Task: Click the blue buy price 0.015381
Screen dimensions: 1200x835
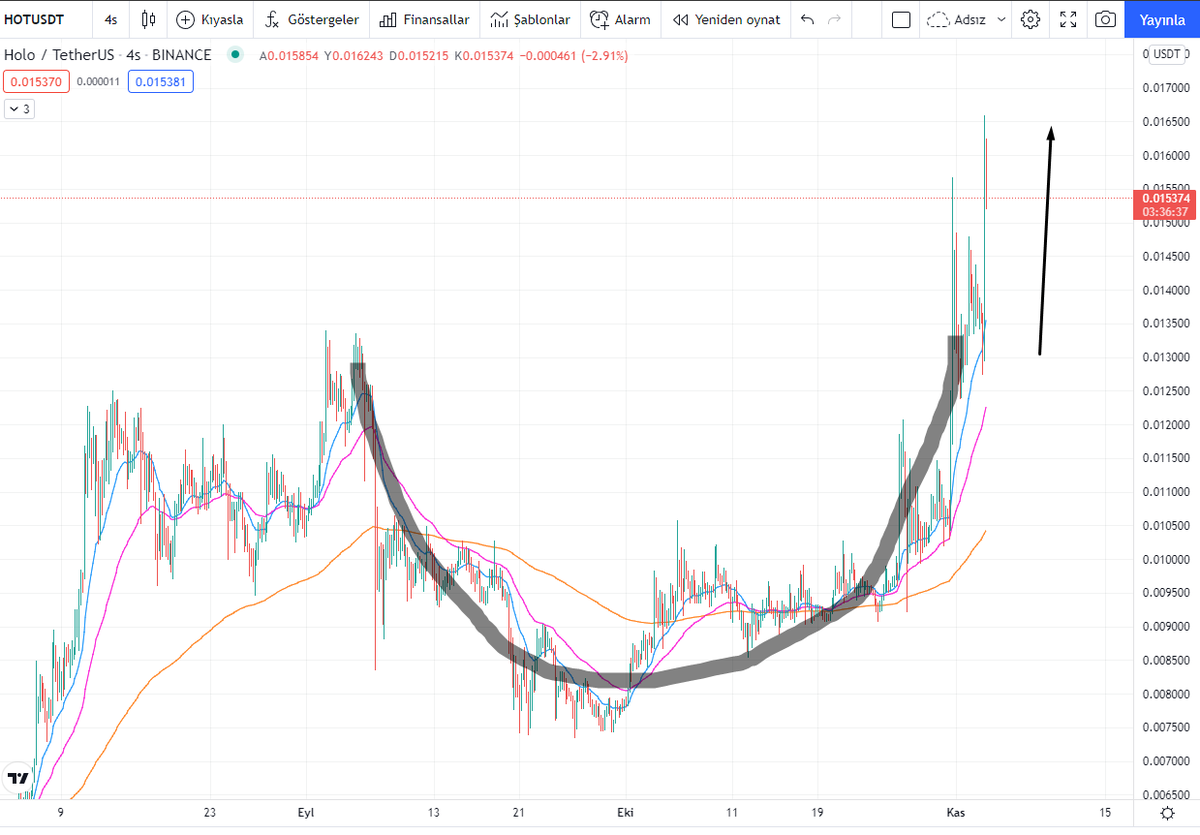Action: [160, 82]
